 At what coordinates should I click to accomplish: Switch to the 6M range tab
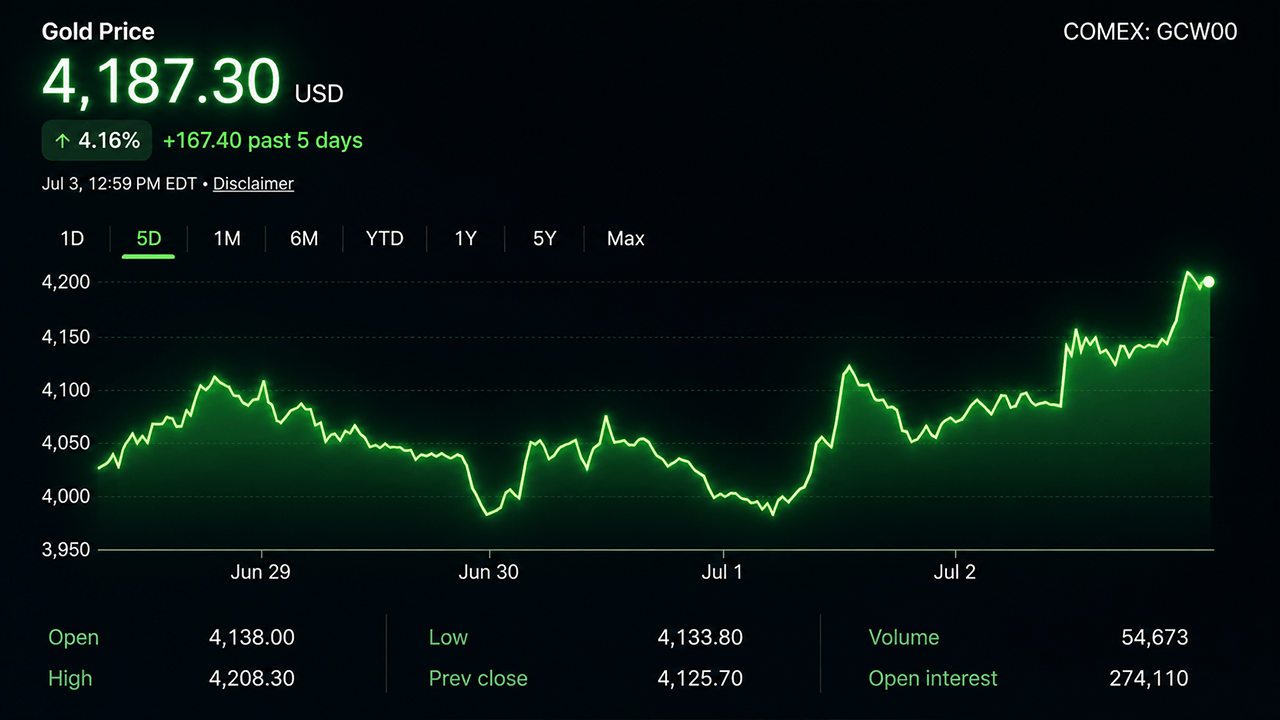click(304, 239)
